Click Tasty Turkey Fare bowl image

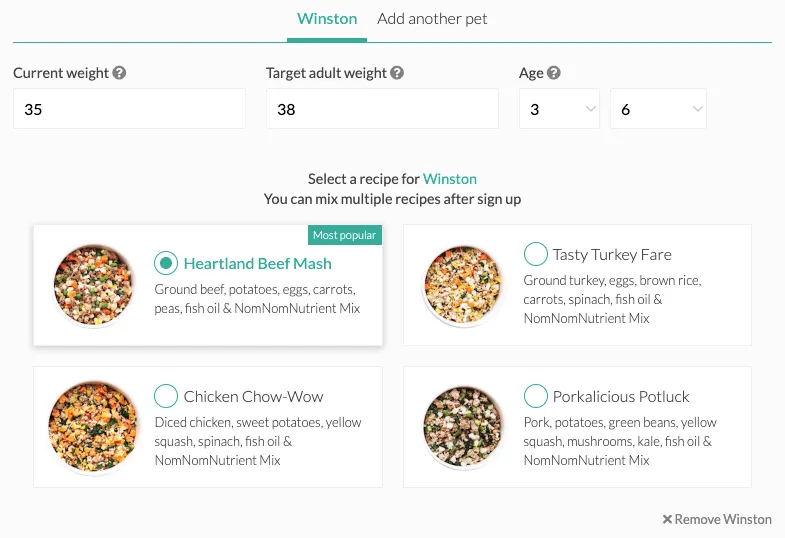click(462, 284)
